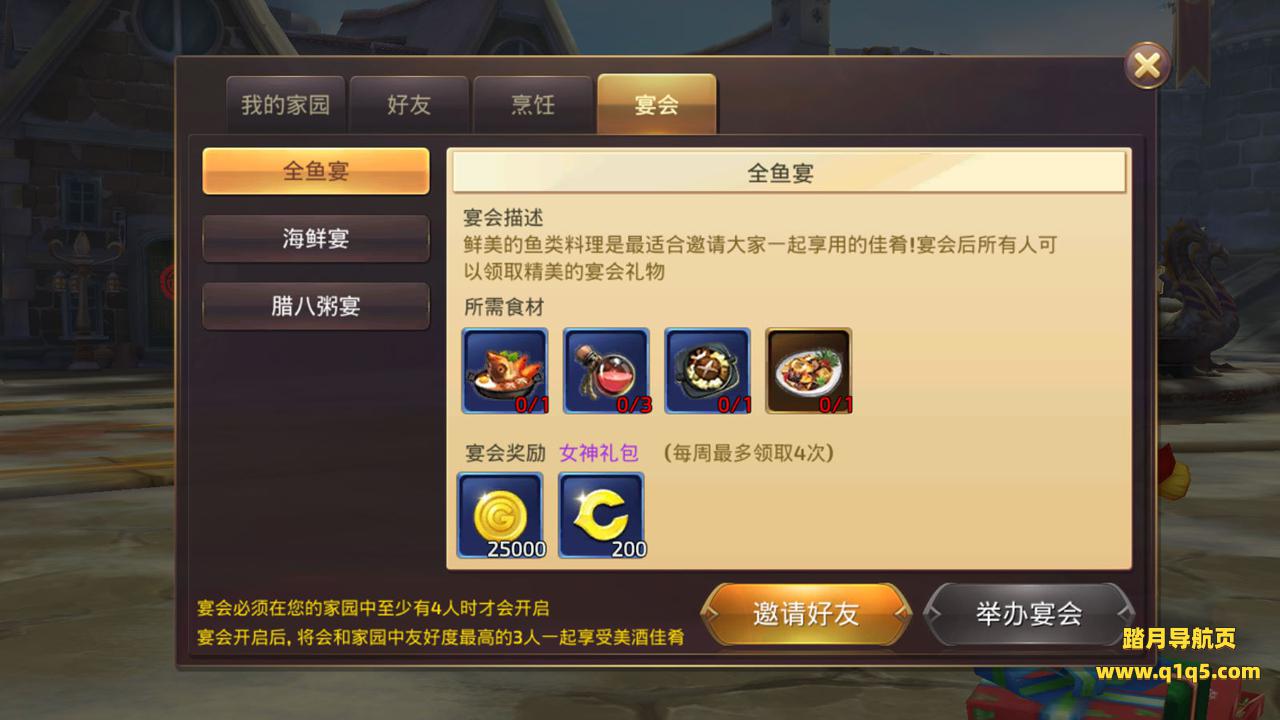Choose 海鲜宴 in the banquet list

coord(316,239)
